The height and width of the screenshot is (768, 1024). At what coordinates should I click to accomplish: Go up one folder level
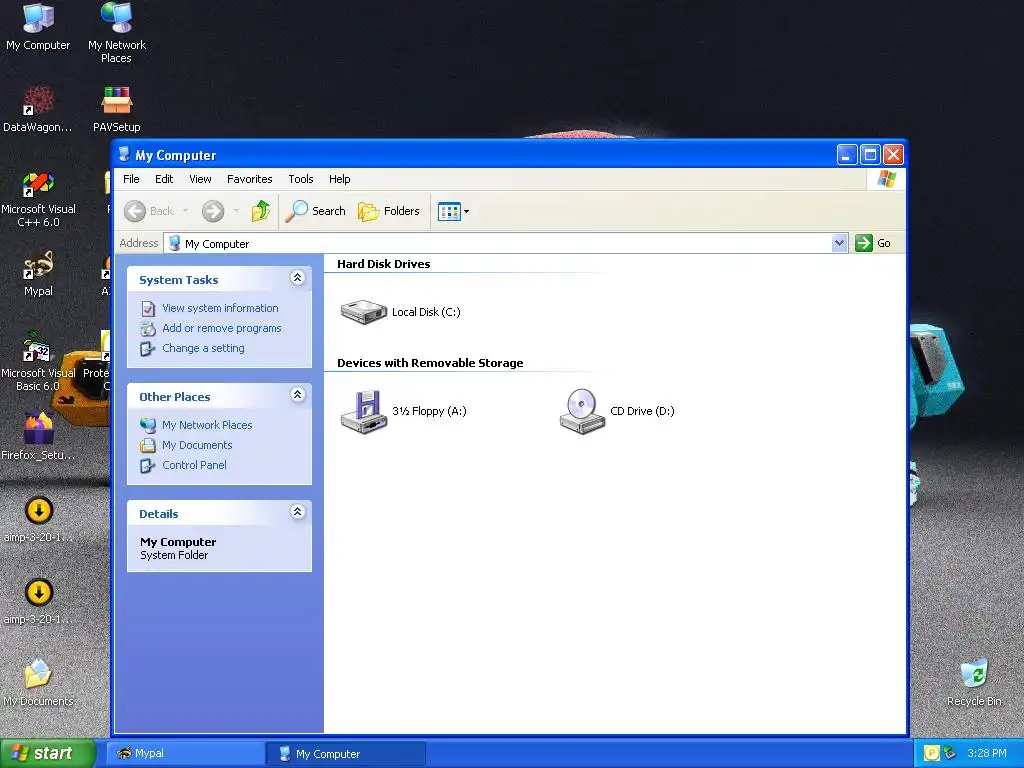(261, 211)
